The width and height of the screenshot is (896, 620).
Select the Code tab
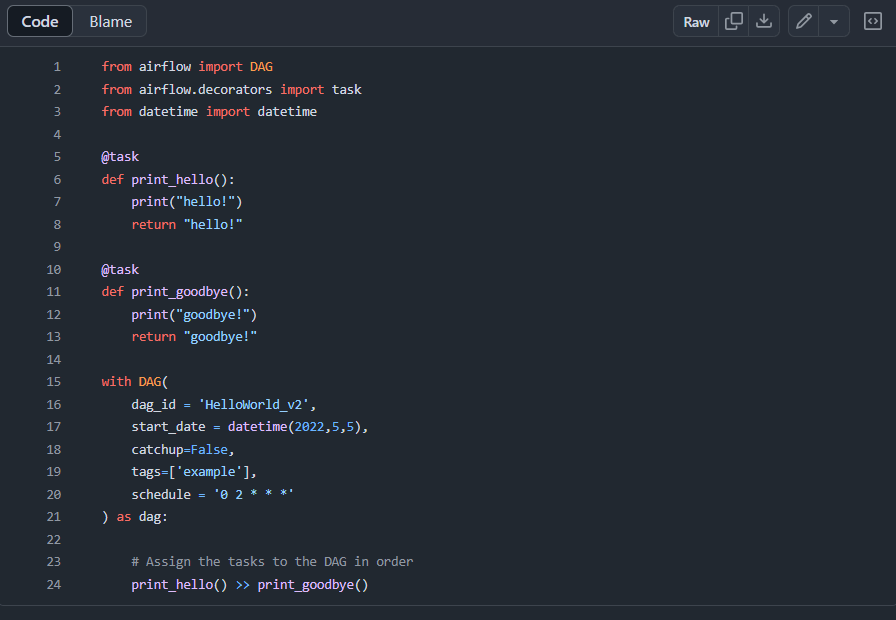coord(39,21)
